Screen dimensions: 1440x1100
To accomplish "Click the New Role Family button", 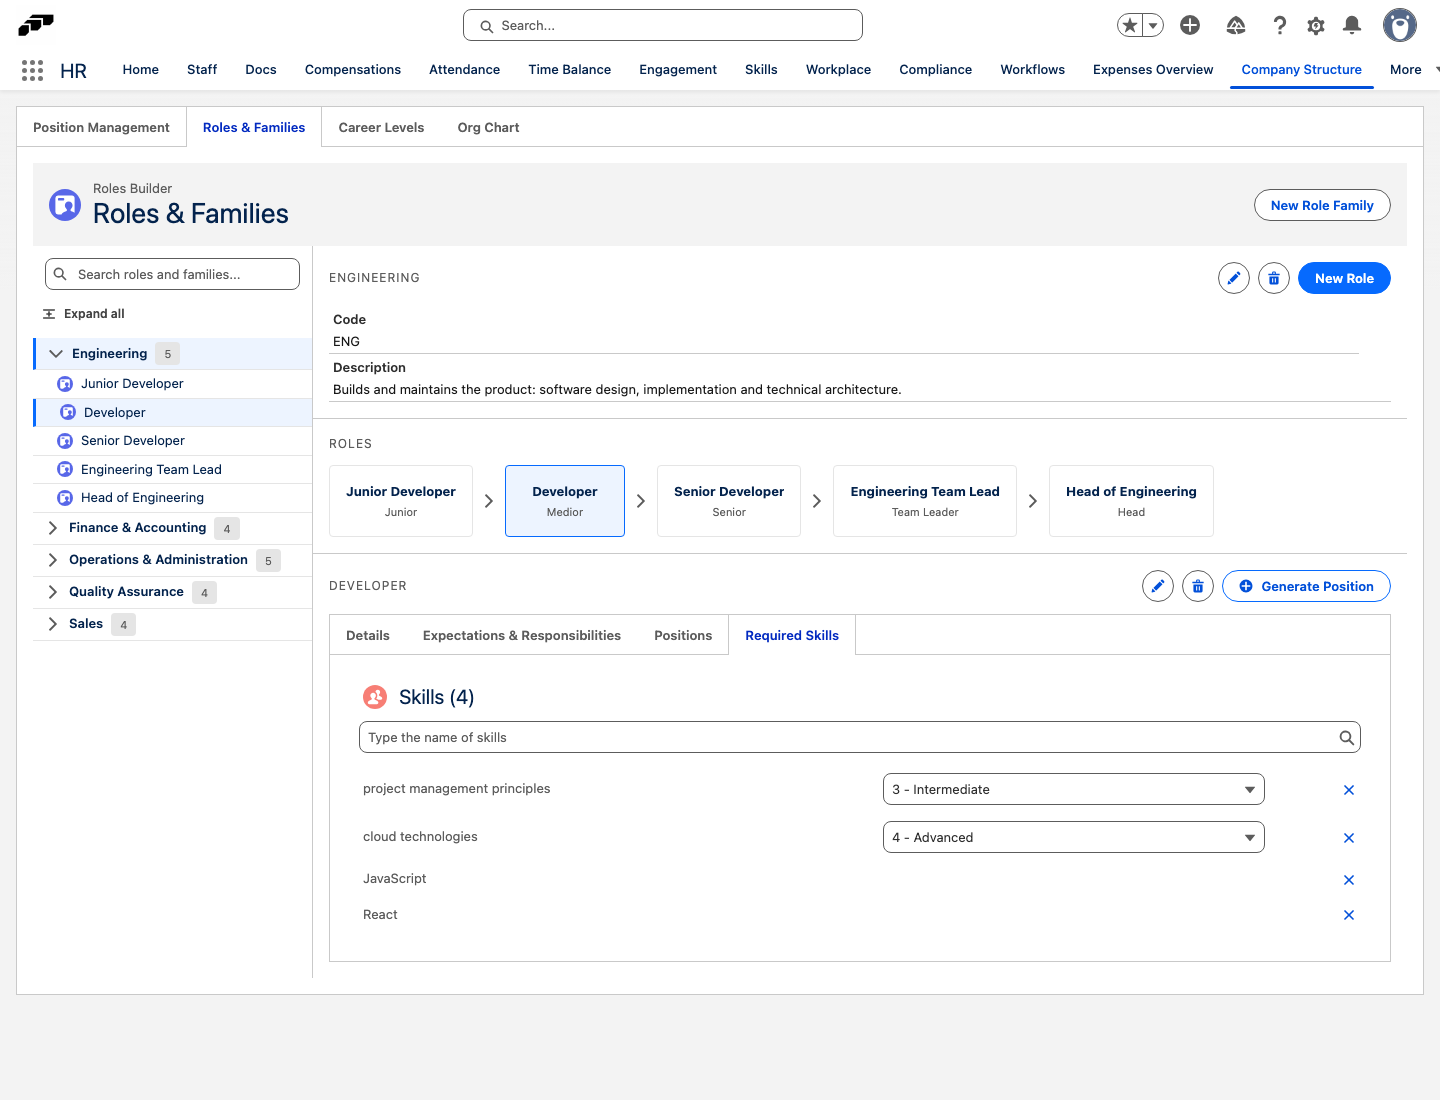I will pyautogui.click(x=1322, y=205).
